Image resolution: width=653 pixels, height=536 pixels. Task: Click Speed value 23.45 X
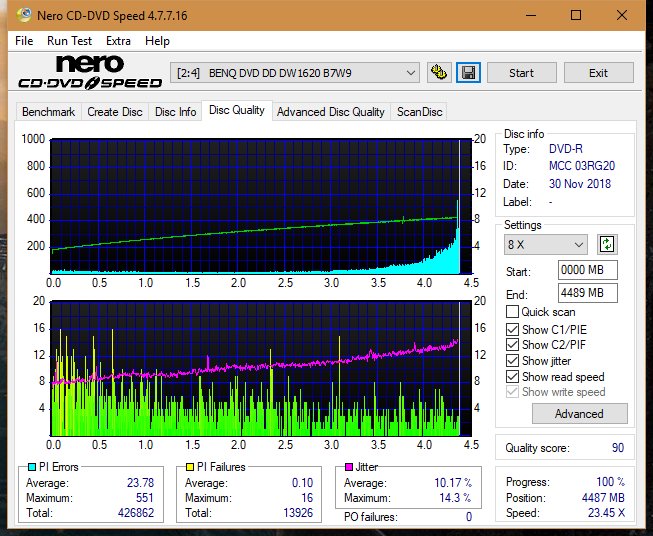pos(606,513)
